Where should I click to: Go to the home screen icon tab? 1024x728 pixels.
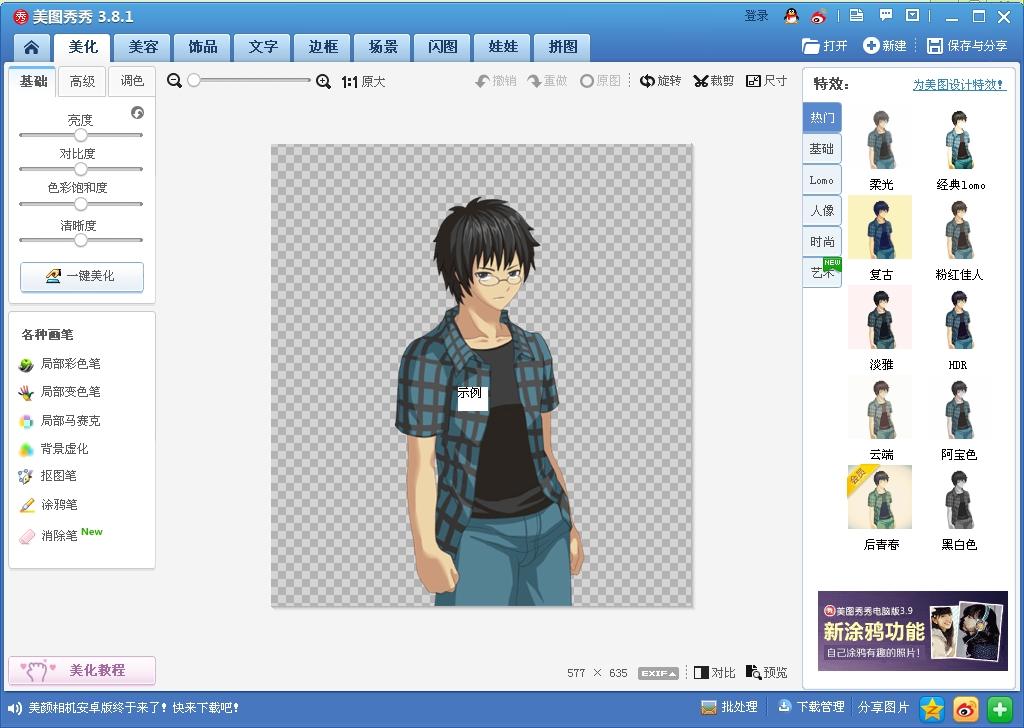tap(31, 48)
